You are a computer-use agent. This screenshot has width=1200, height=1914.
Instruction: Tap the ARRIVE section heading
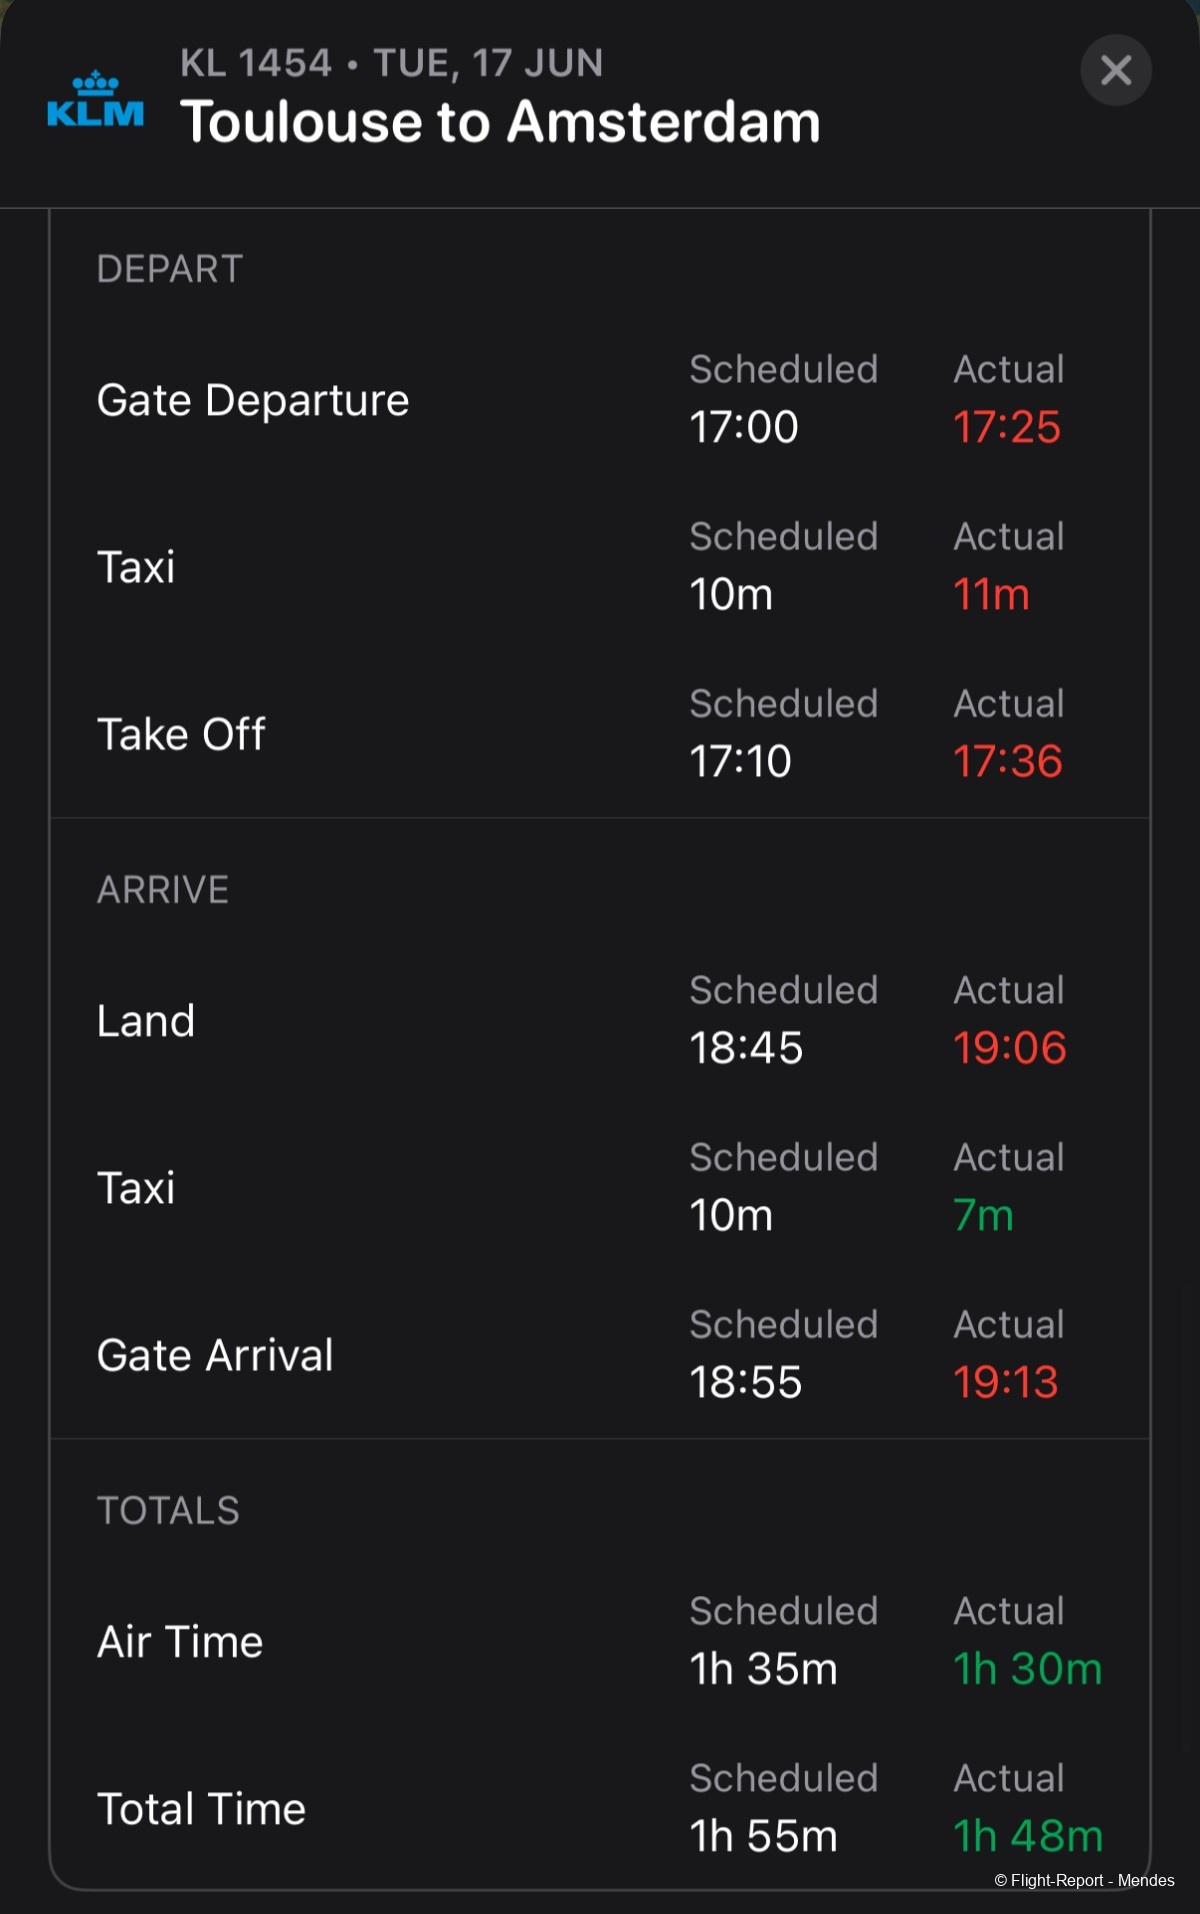point(163,890)
